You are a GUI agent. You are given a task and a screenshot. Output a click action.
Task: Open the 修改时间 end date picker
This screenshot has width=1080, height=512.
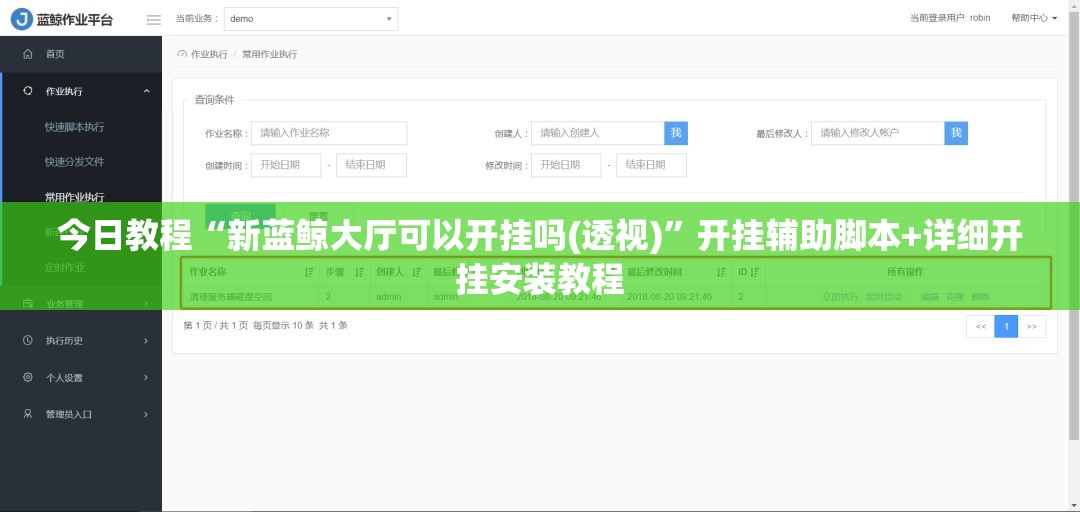(x=652, y=165)
